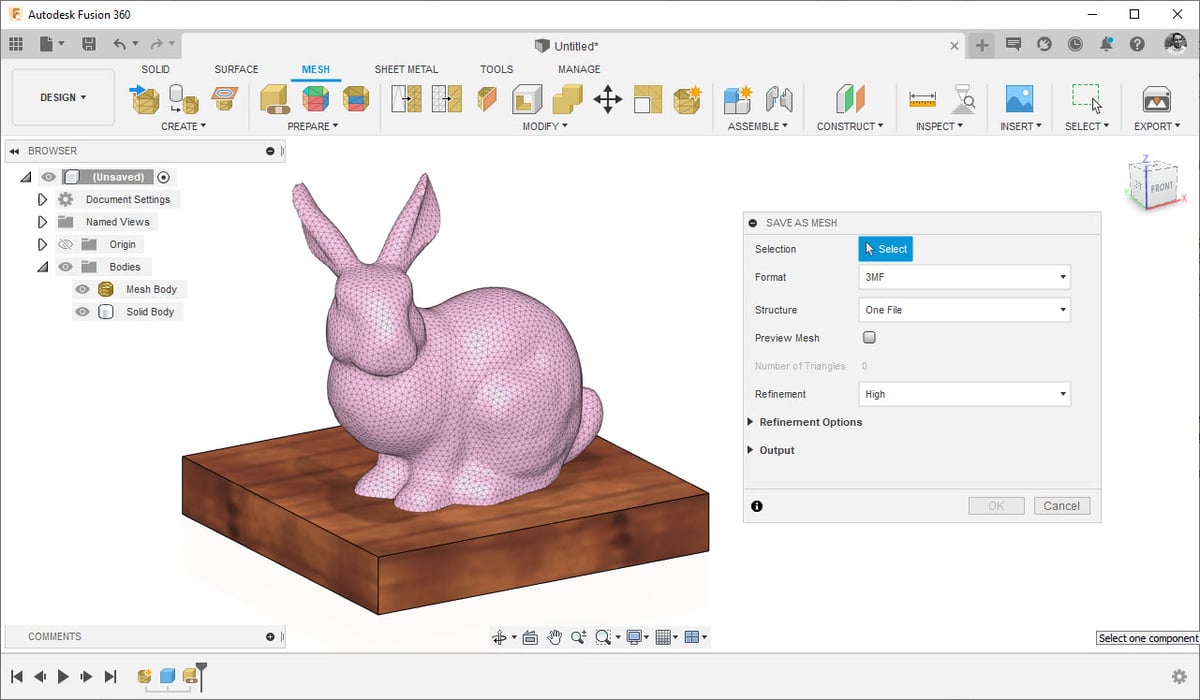Expand the Refinement Options section
Screen dimensions: 1200x700
click(751, 422)
